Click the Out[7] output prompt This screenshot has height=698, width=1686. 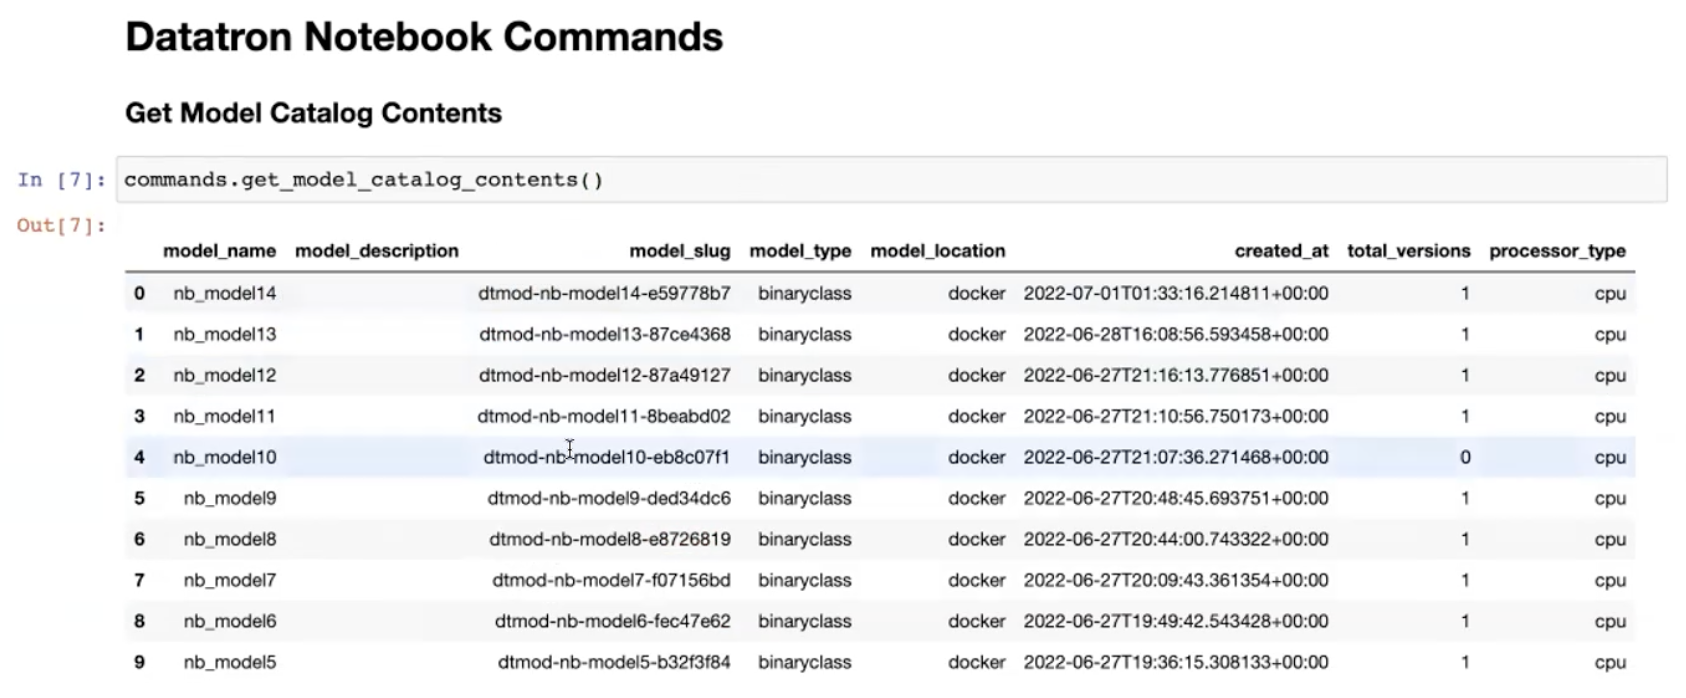(x=61, y=225)
